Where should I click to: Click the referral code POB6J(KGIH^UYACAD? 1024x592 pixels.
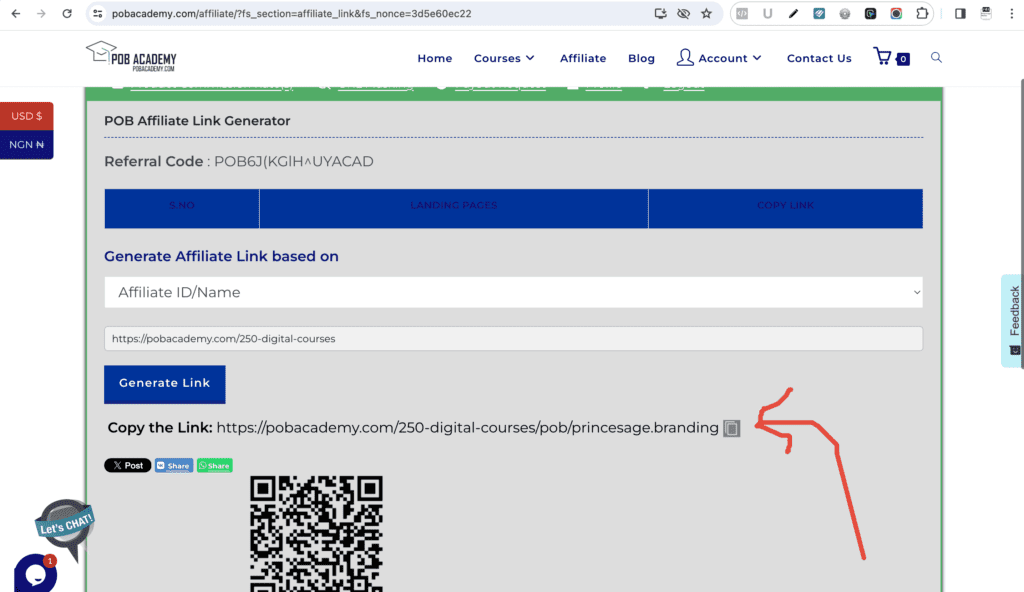click(x=294, y=161)
